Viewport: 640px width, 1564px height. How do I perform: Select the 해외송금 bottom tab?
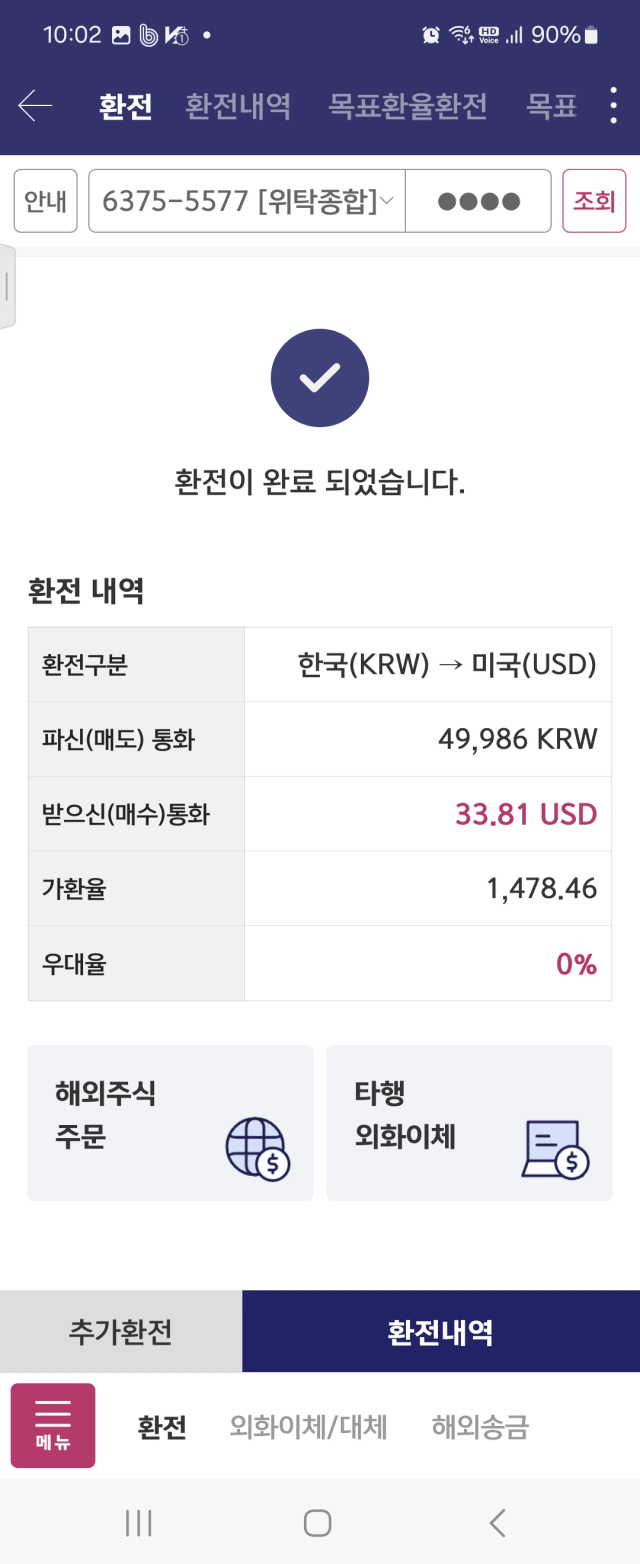(x=480, y=1426)
